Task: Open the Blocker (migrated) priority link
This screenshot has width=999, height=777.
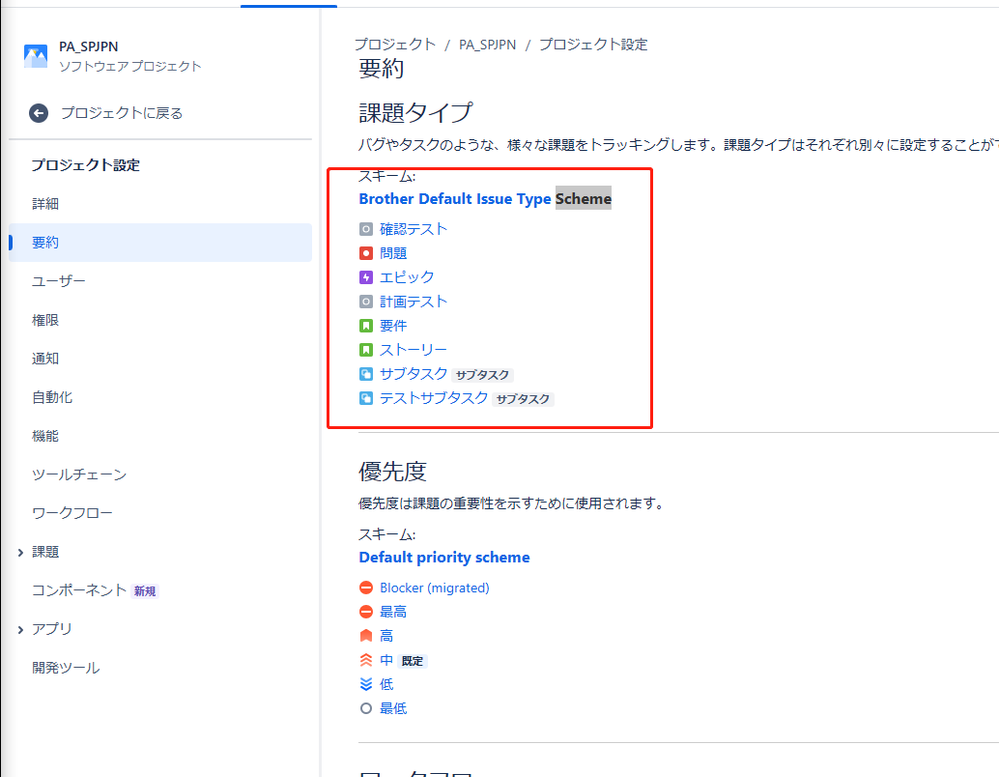Action: 433,587
